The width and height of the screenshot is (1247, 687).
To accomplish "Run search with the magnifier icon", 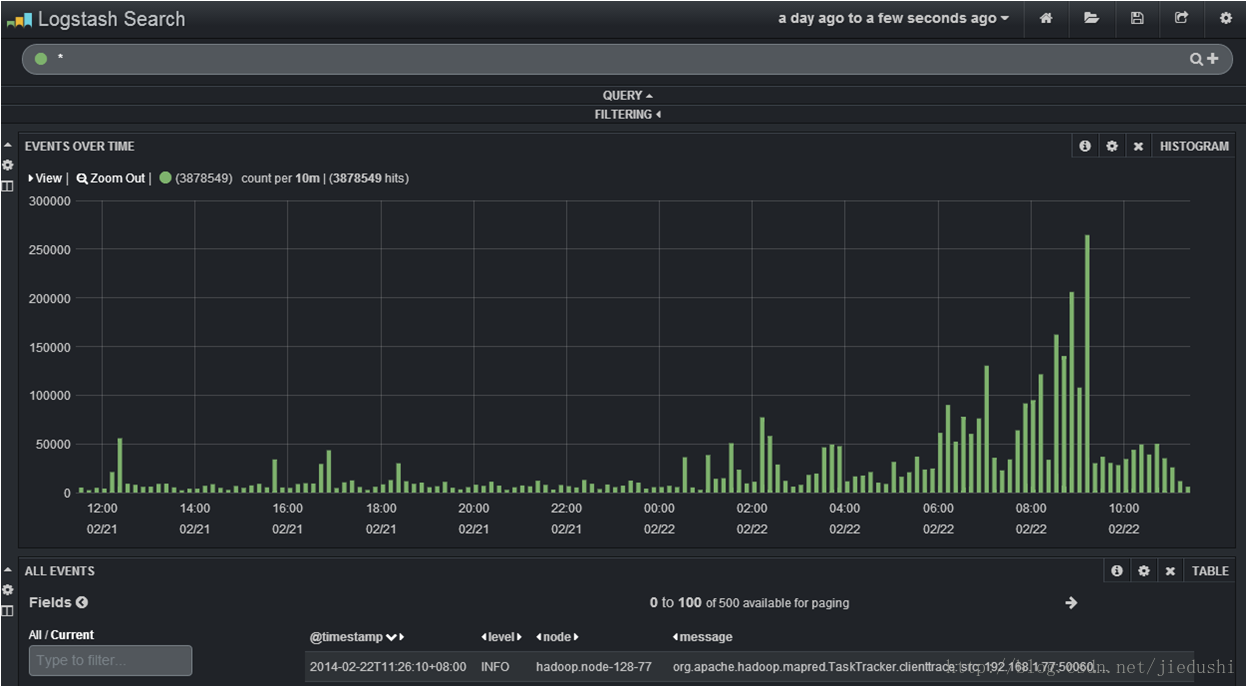I will (x=1196, y=59).
